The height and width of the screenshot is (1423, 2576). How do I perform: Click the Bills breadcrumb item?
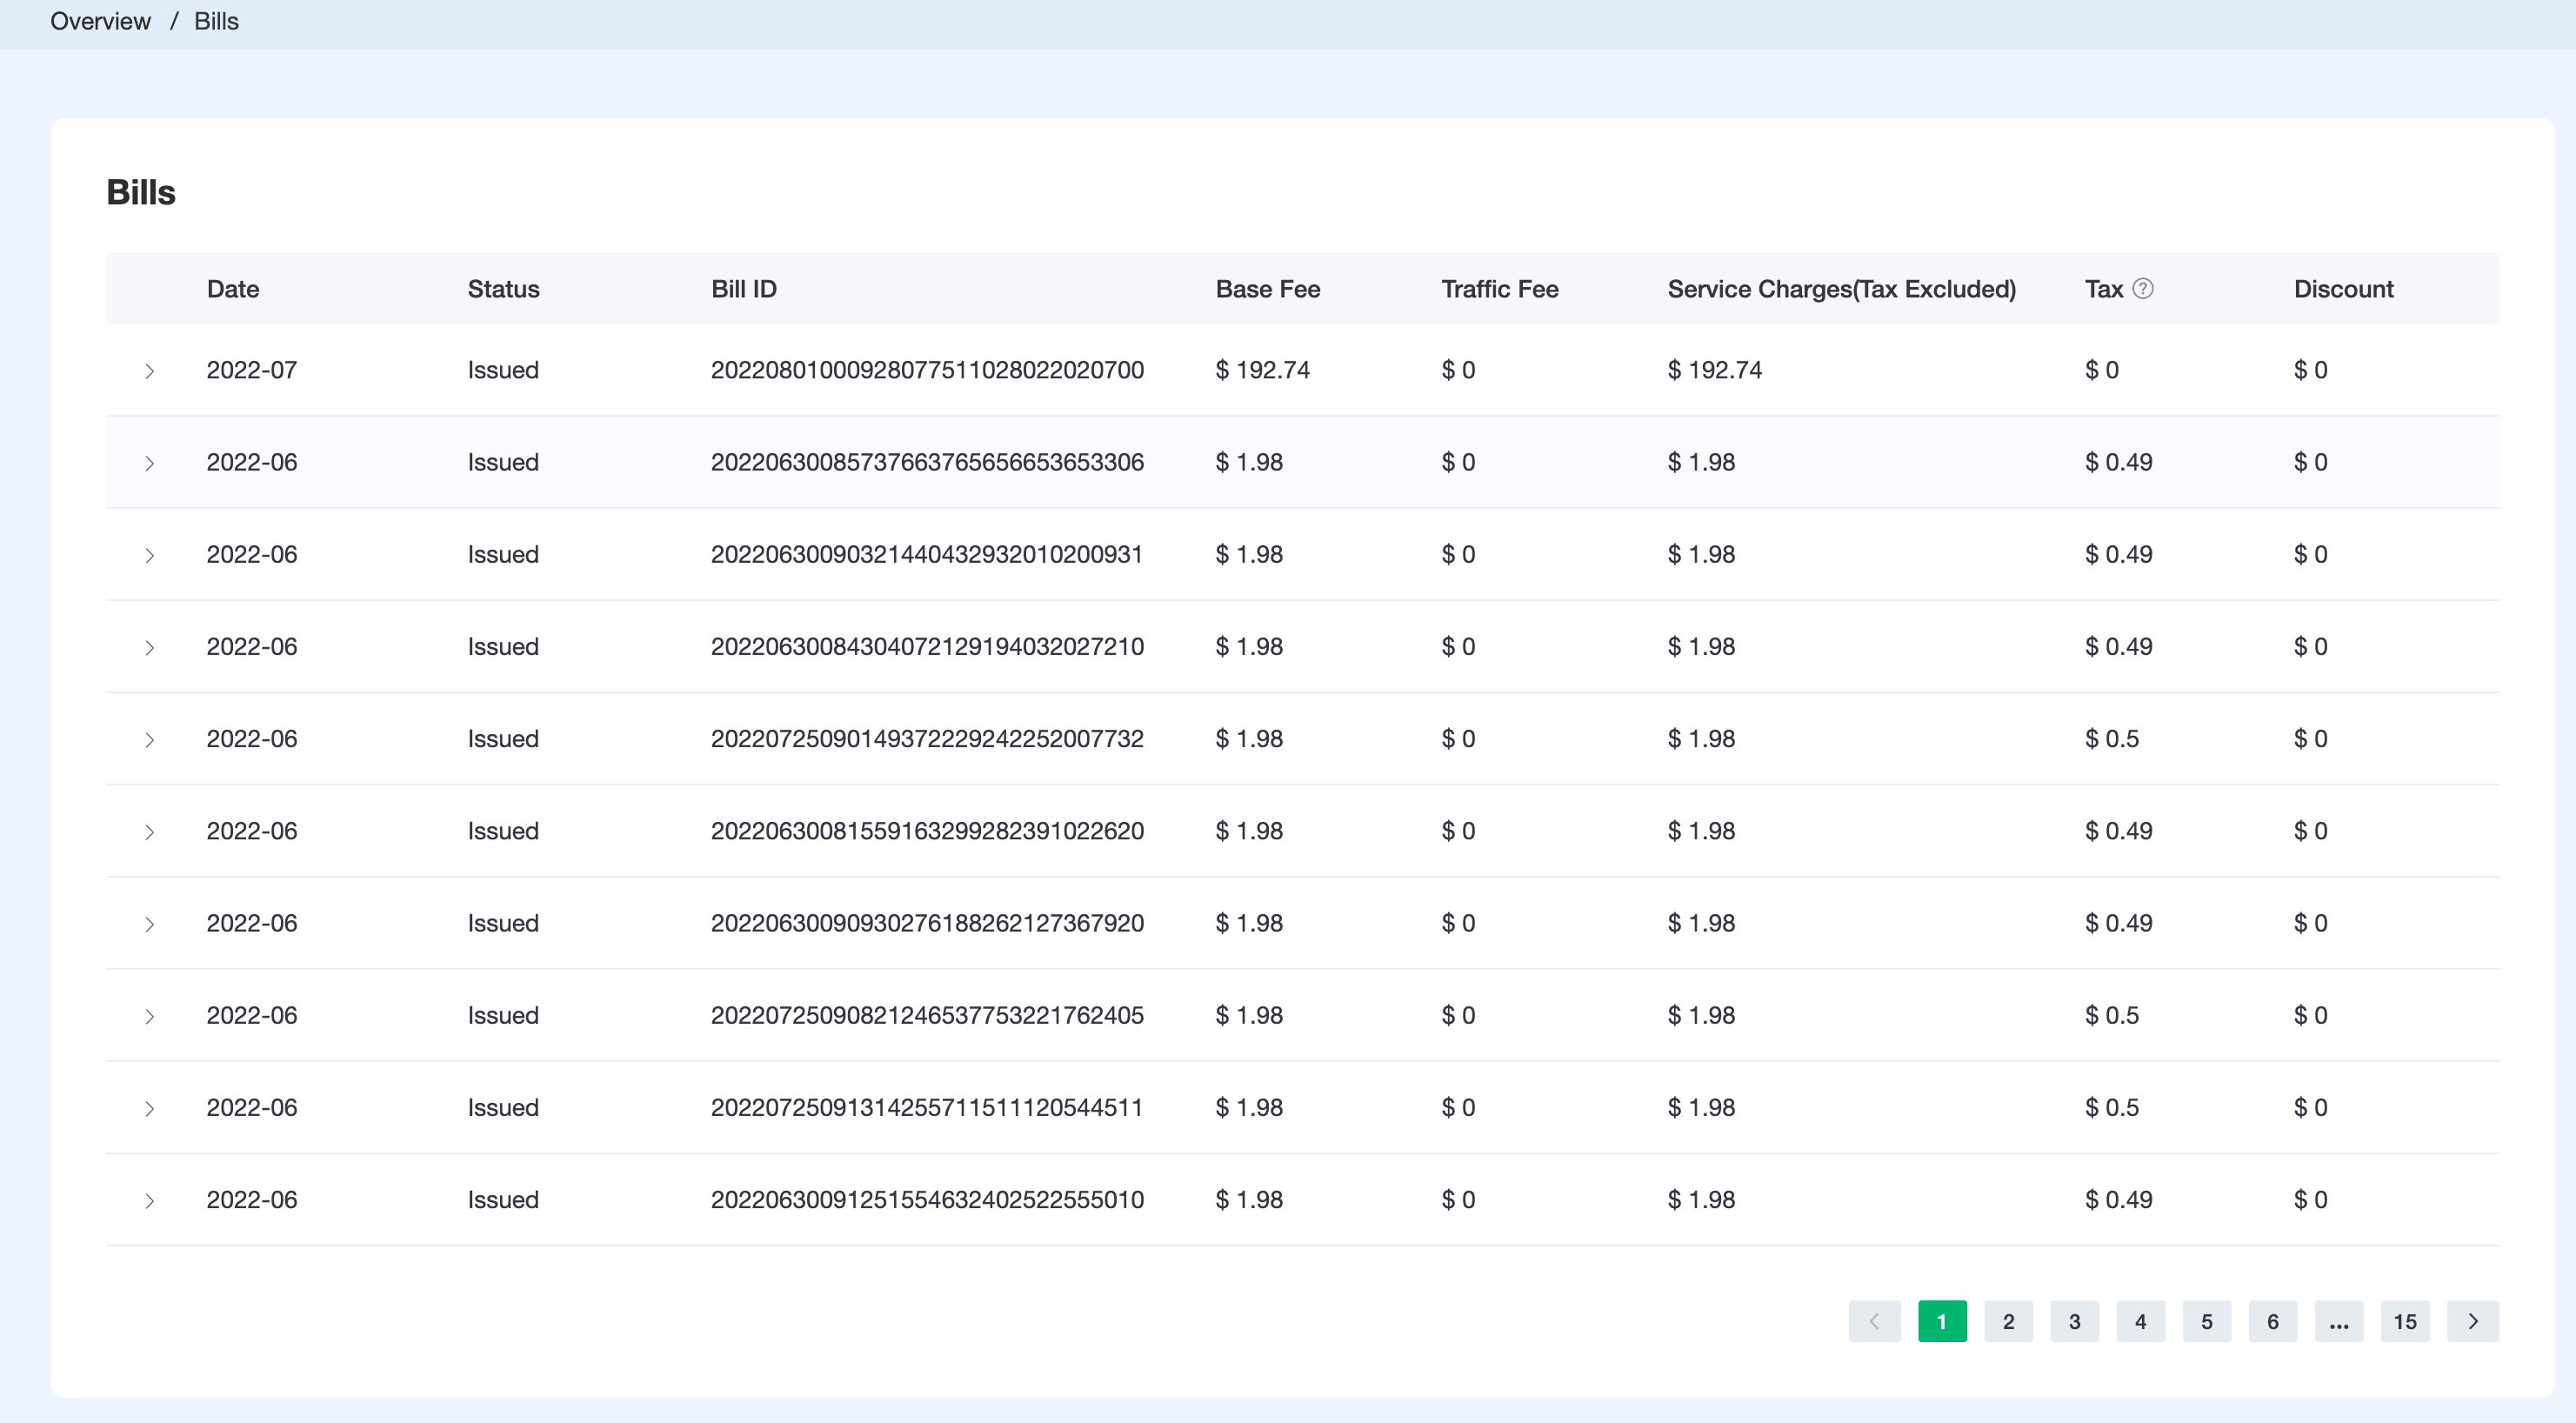pos(216,21)
